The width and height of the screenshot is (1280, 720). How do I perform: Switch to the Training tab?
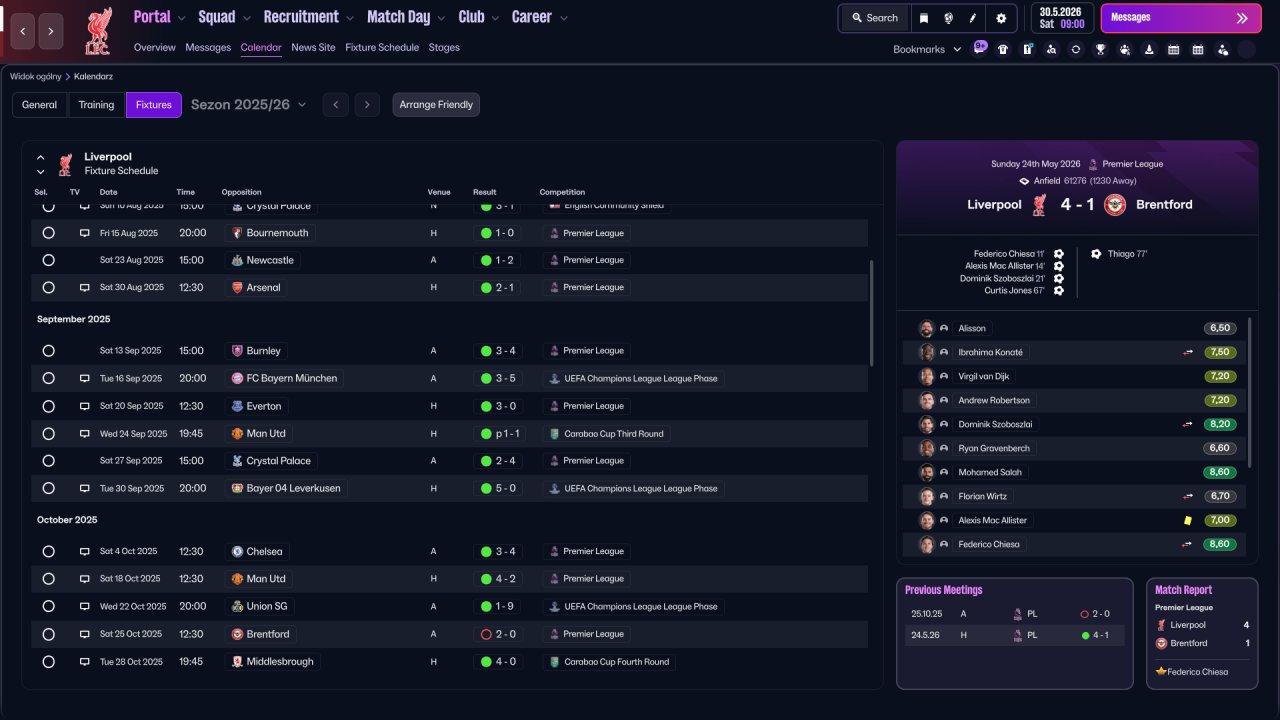click(96, 105)
